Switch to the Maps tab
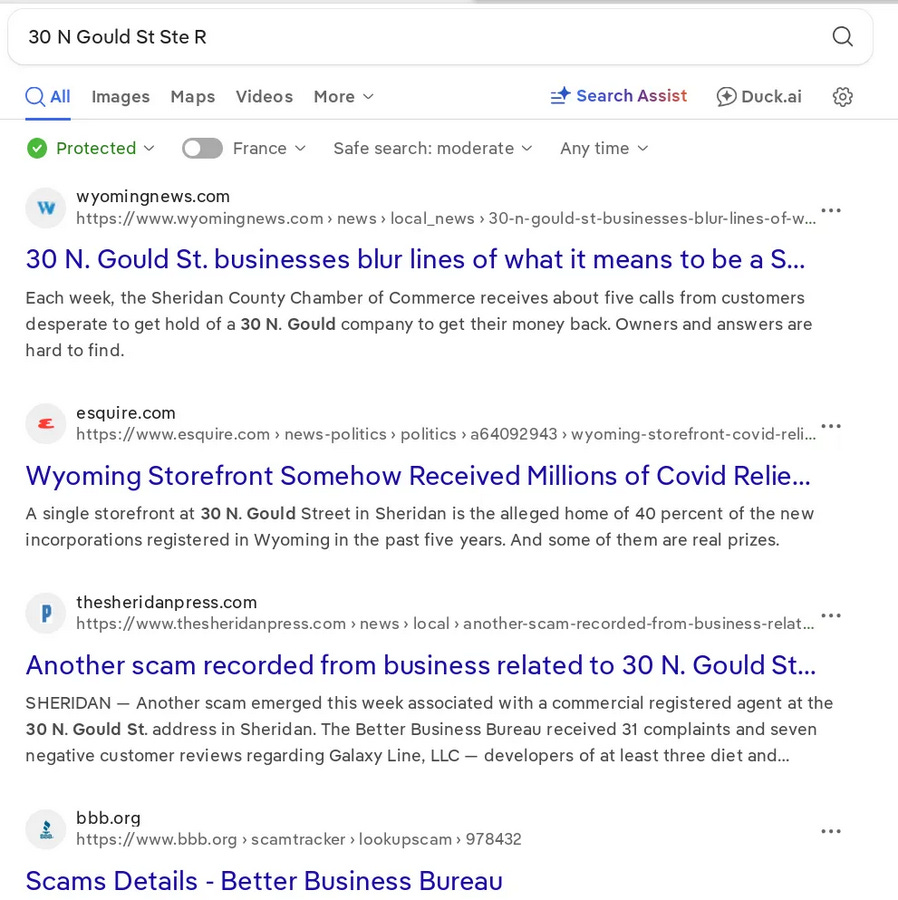Screen dimensions: 898x900 (193, 96)
